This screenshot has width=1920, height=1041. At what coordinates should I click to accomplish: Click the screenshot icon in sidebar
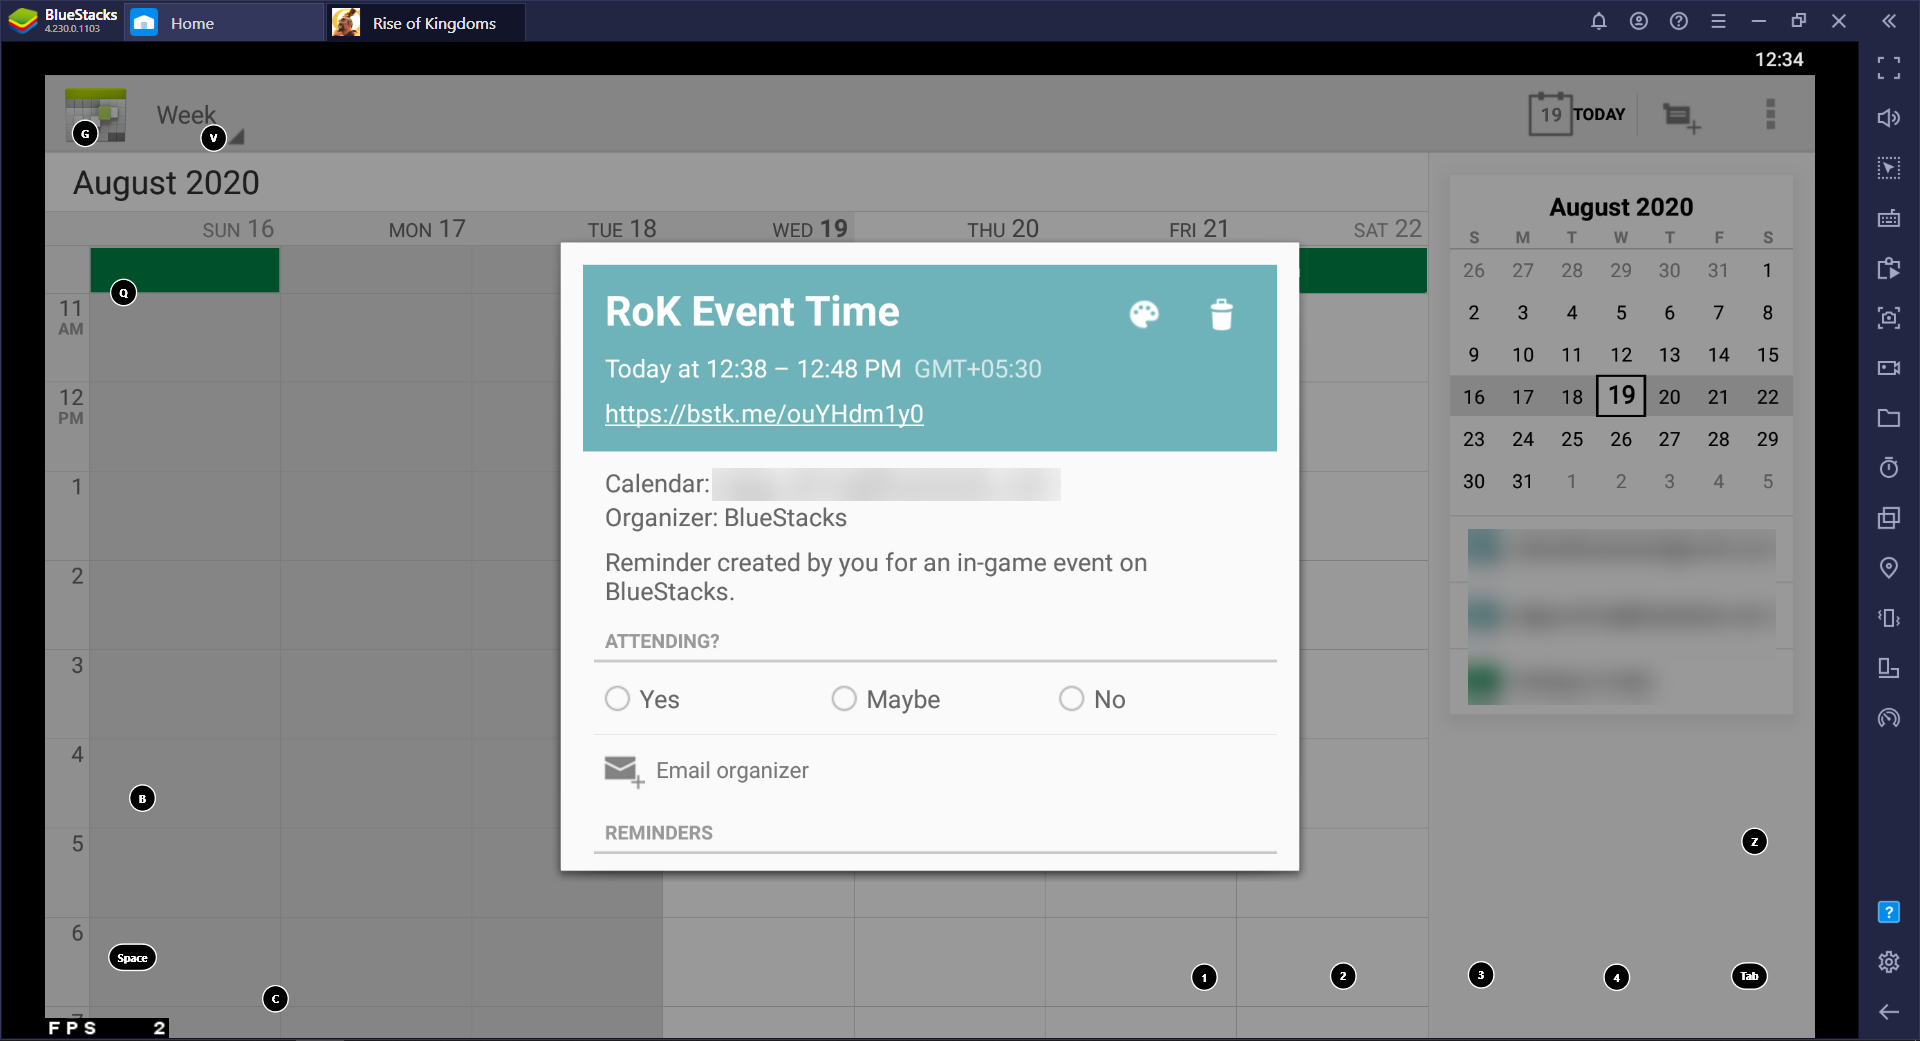tap(1889, 318)
